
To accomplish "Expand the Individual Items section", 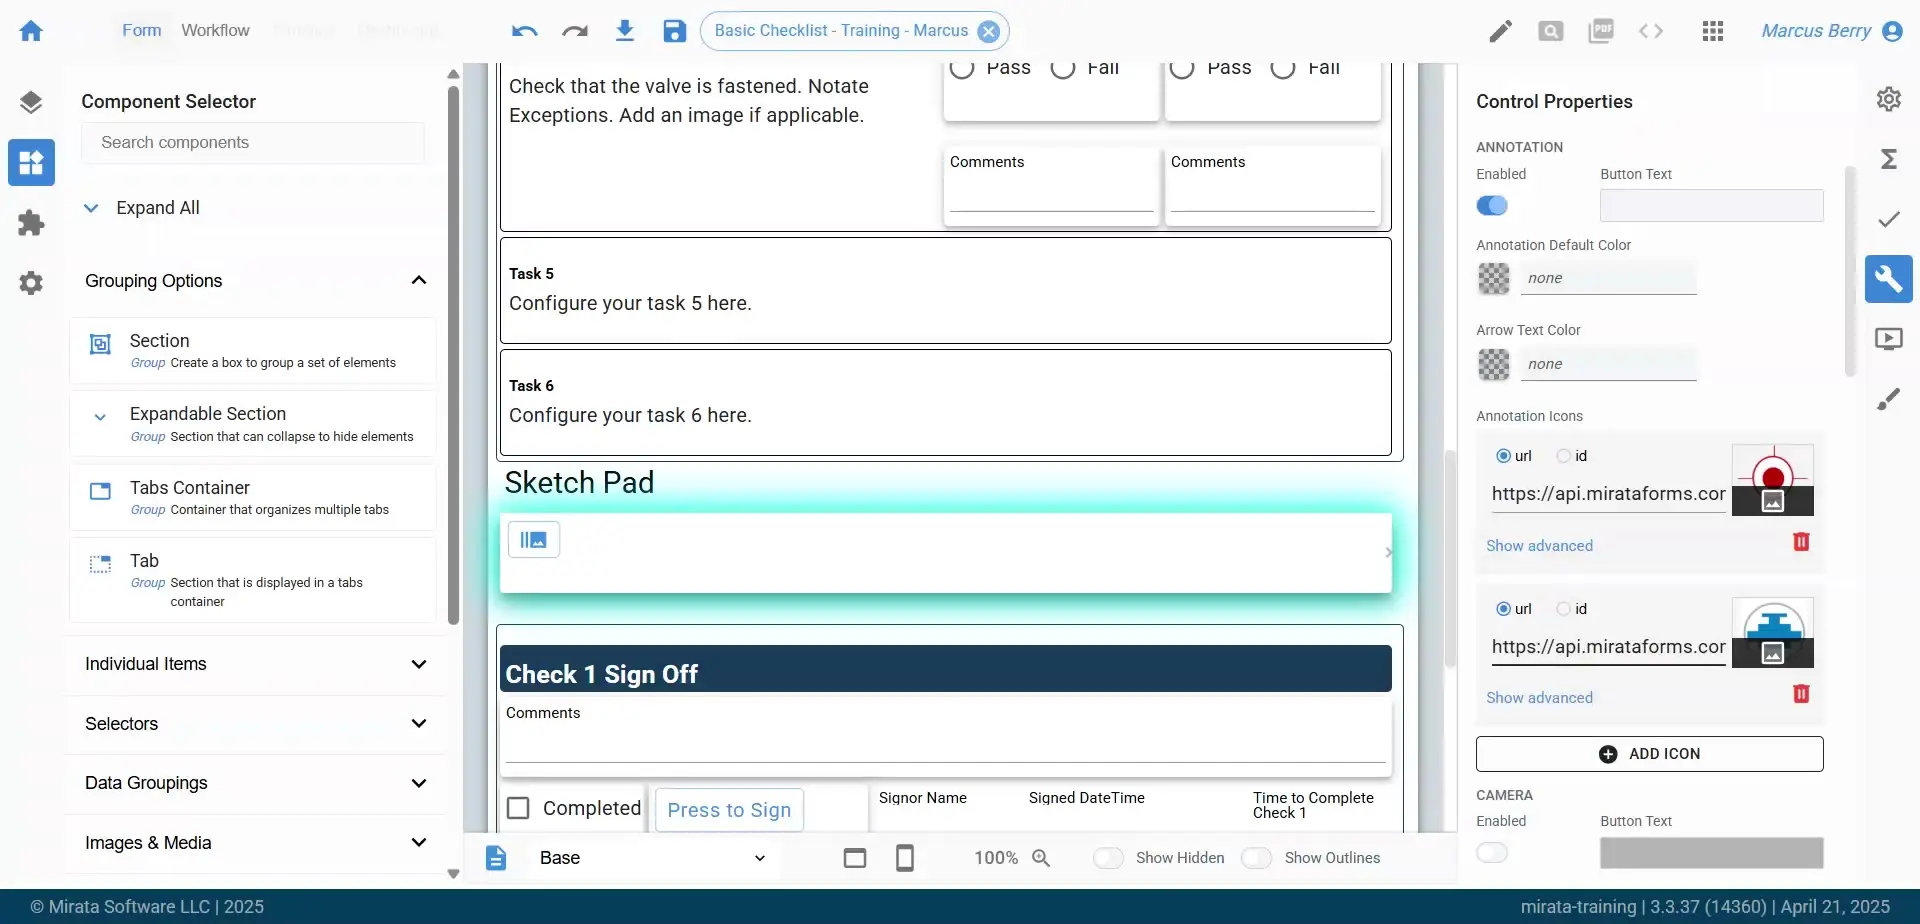I will (x=419, y=663).
